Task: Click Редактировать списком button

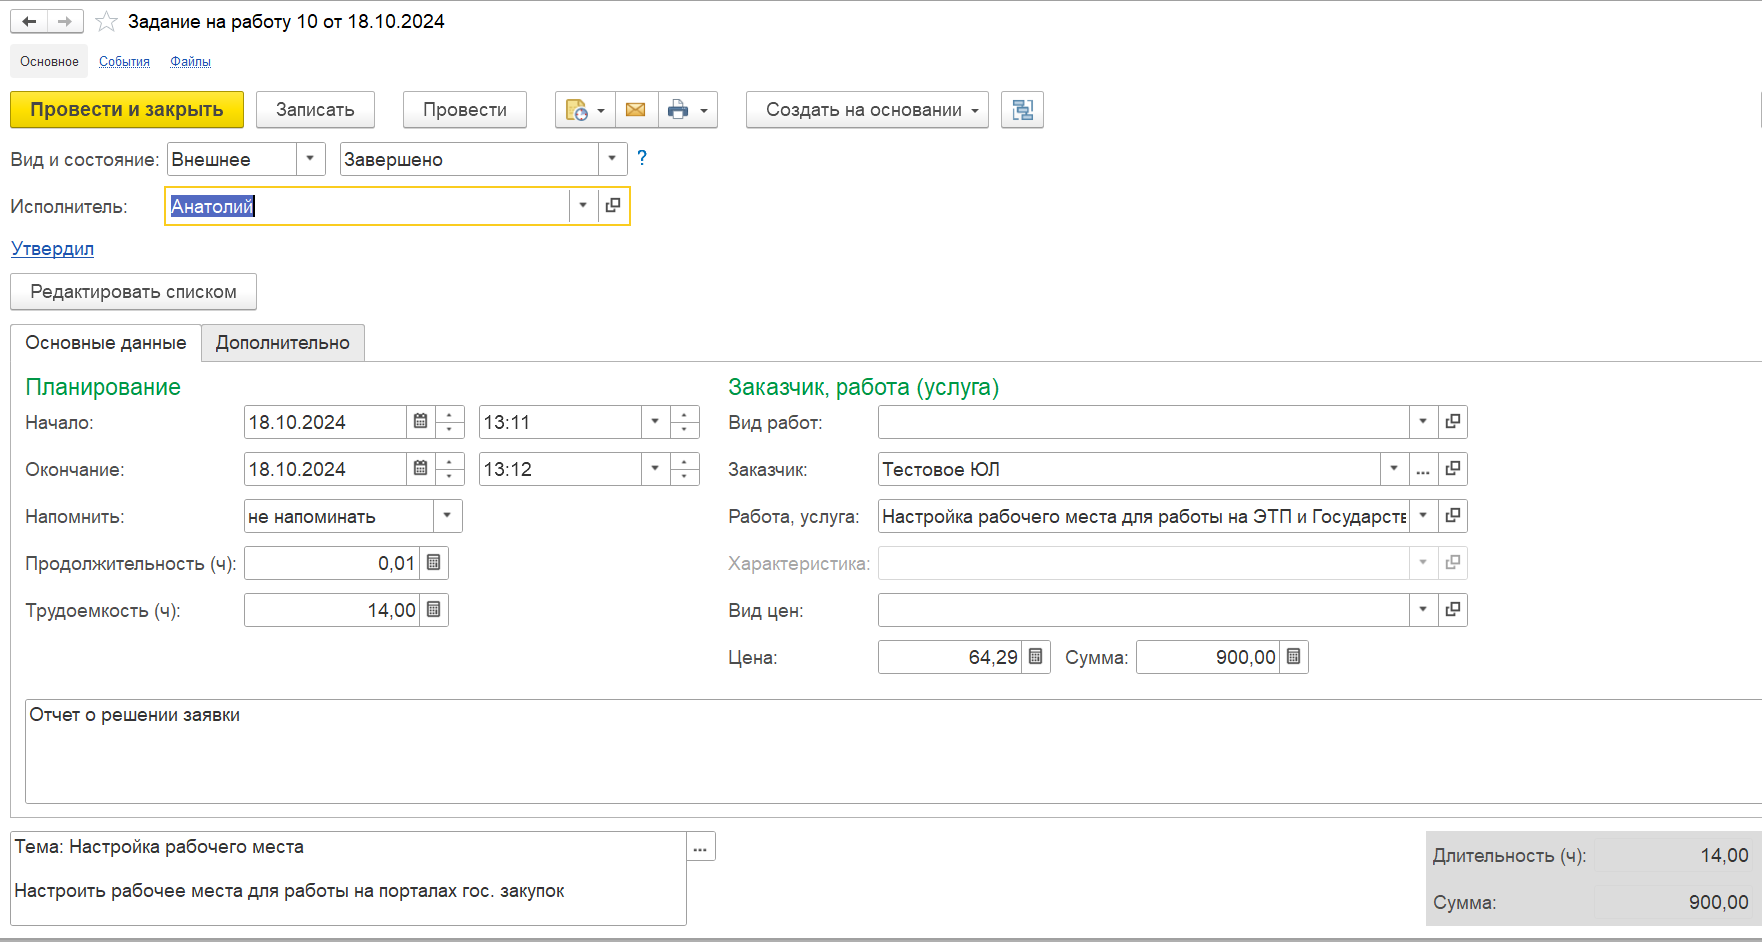Action: [x=134, y=292]
